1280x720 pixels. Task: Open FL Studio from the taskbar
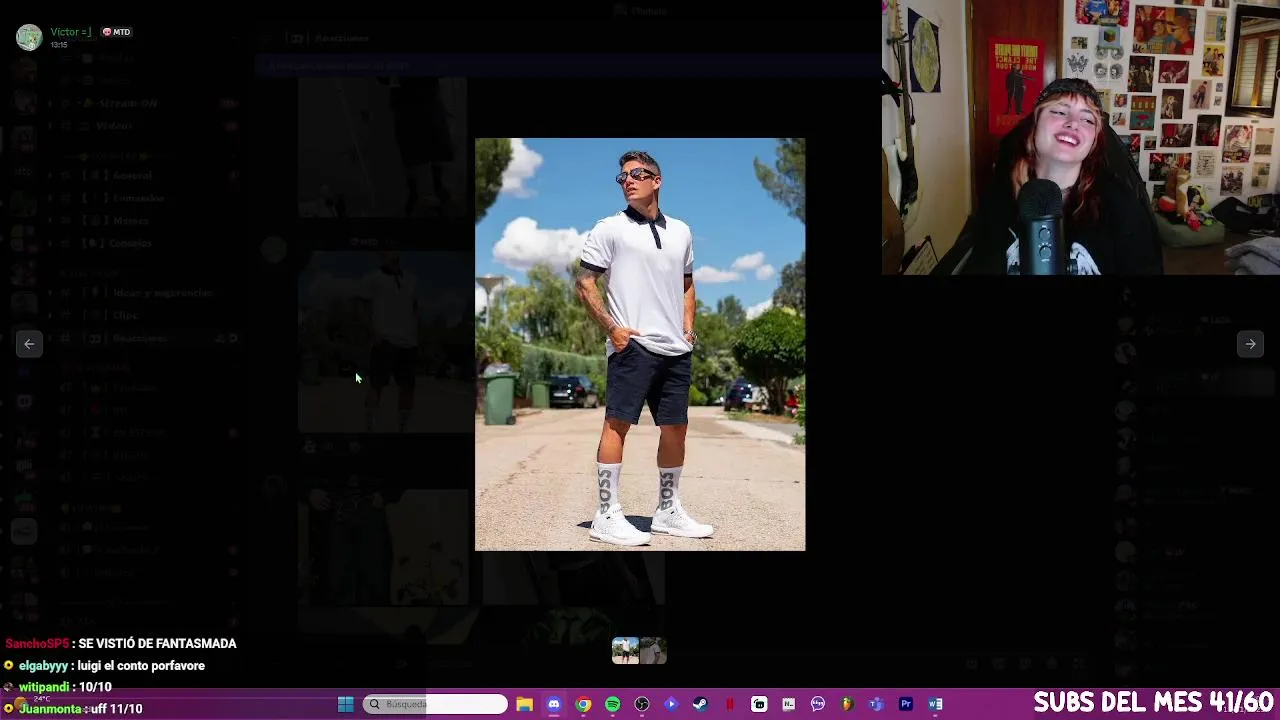click(x=847, y=704)
